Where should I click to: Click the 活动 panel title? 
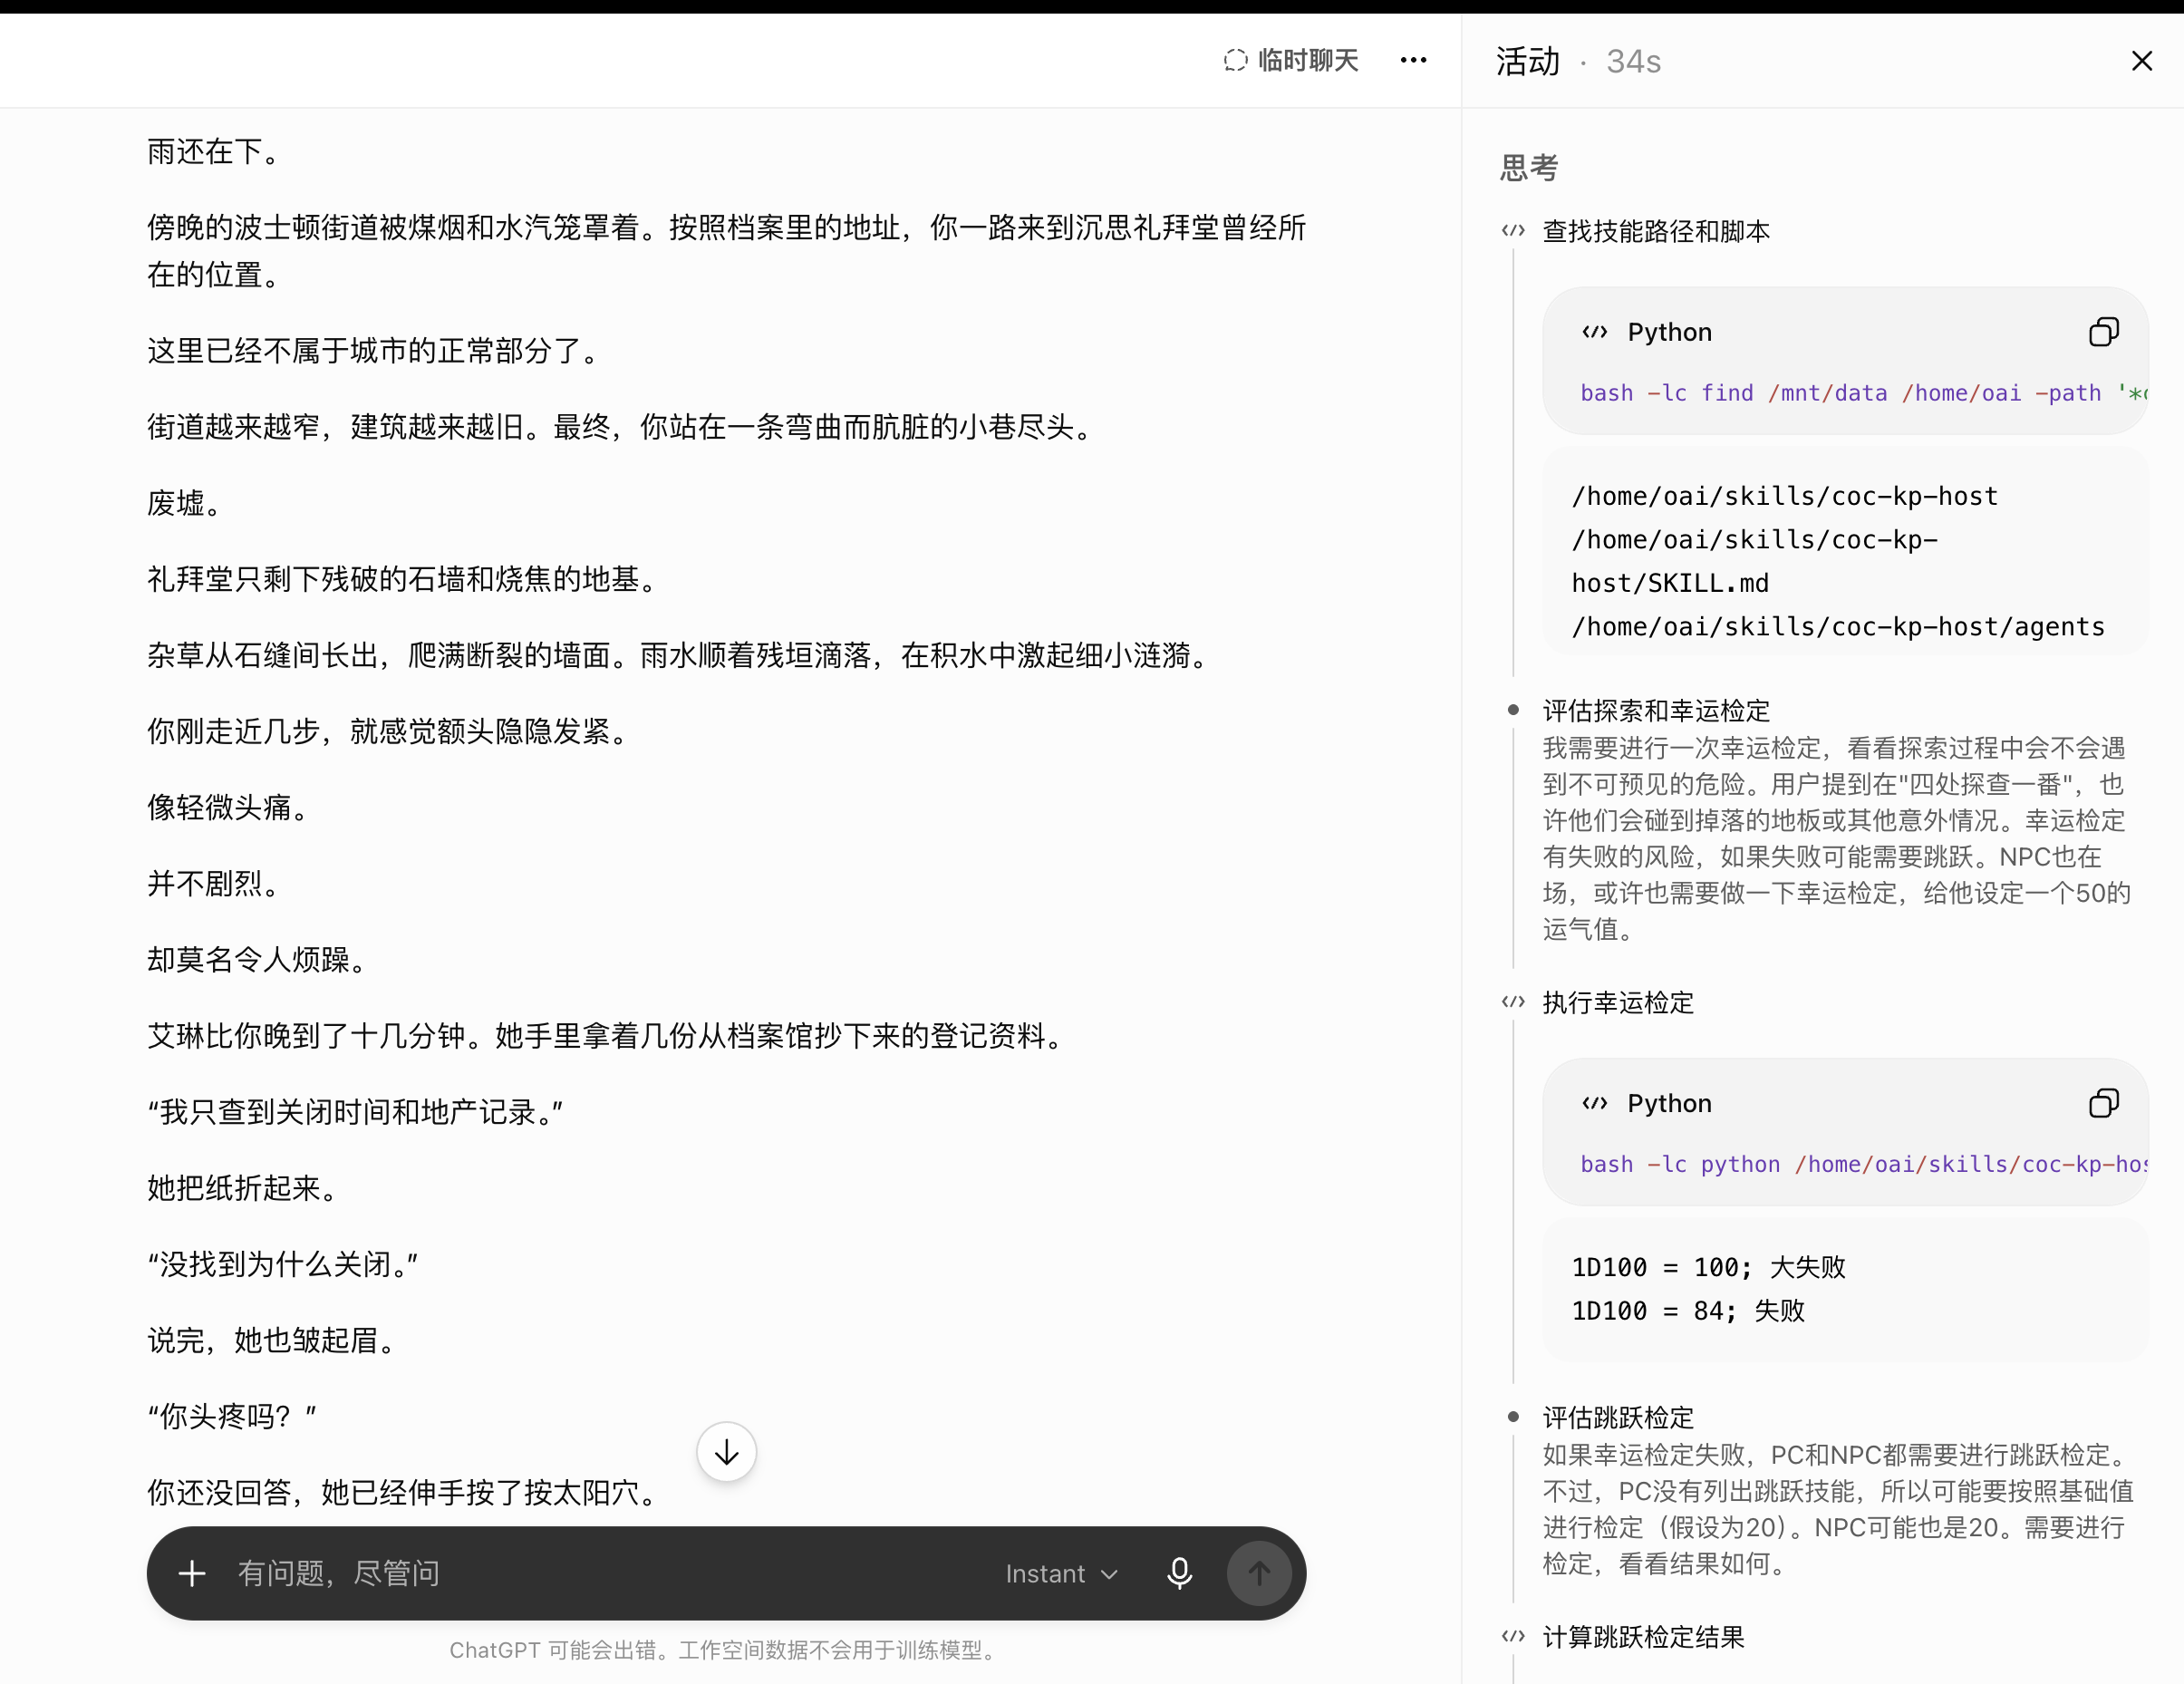click(x=1528, y=61)
